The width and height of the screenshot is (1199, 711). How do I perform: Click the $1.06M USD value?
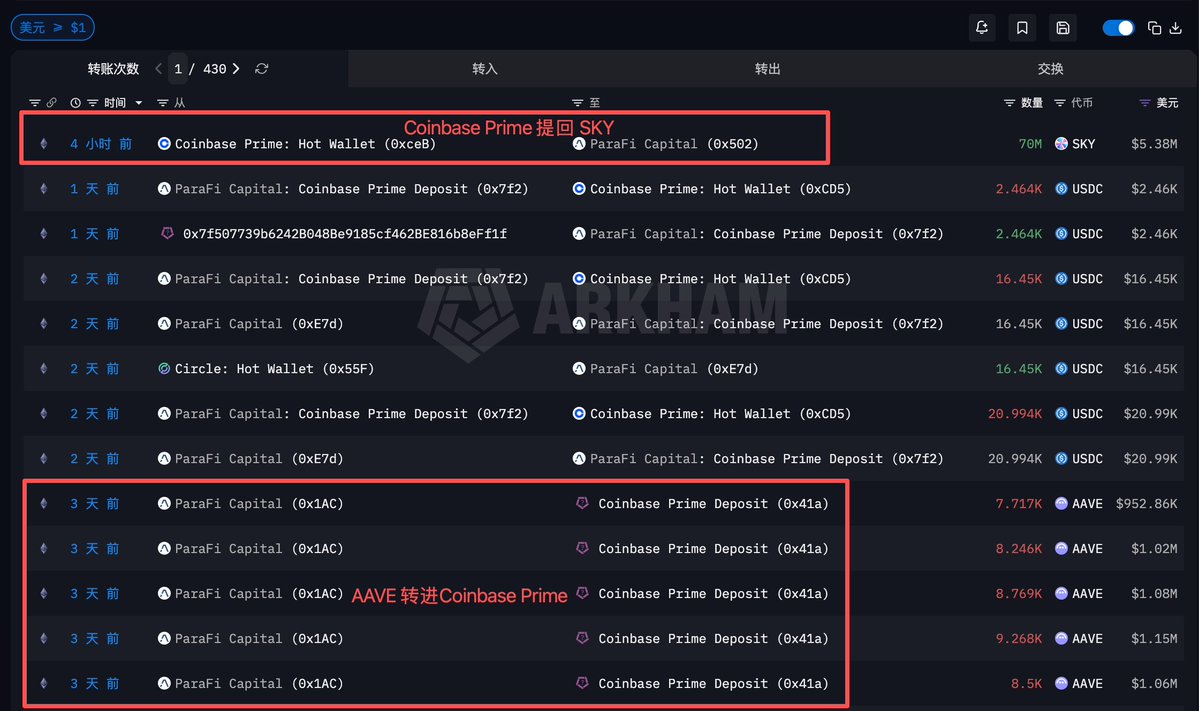pyautogui.click(x=1154, y=683)
